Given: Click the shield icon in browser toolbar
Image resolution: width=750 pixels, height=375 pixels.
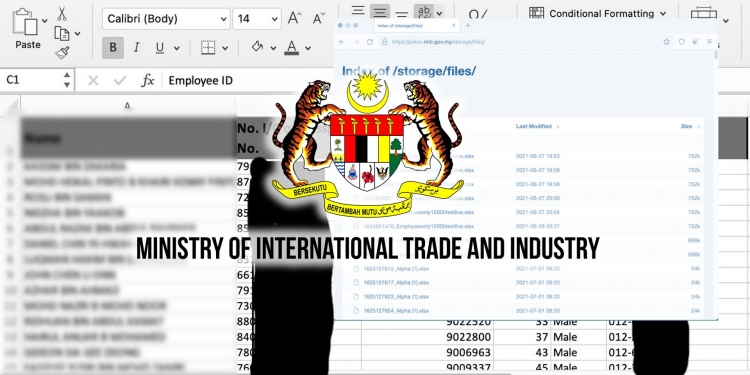Looking at the screenshot, I should point(682,42).
